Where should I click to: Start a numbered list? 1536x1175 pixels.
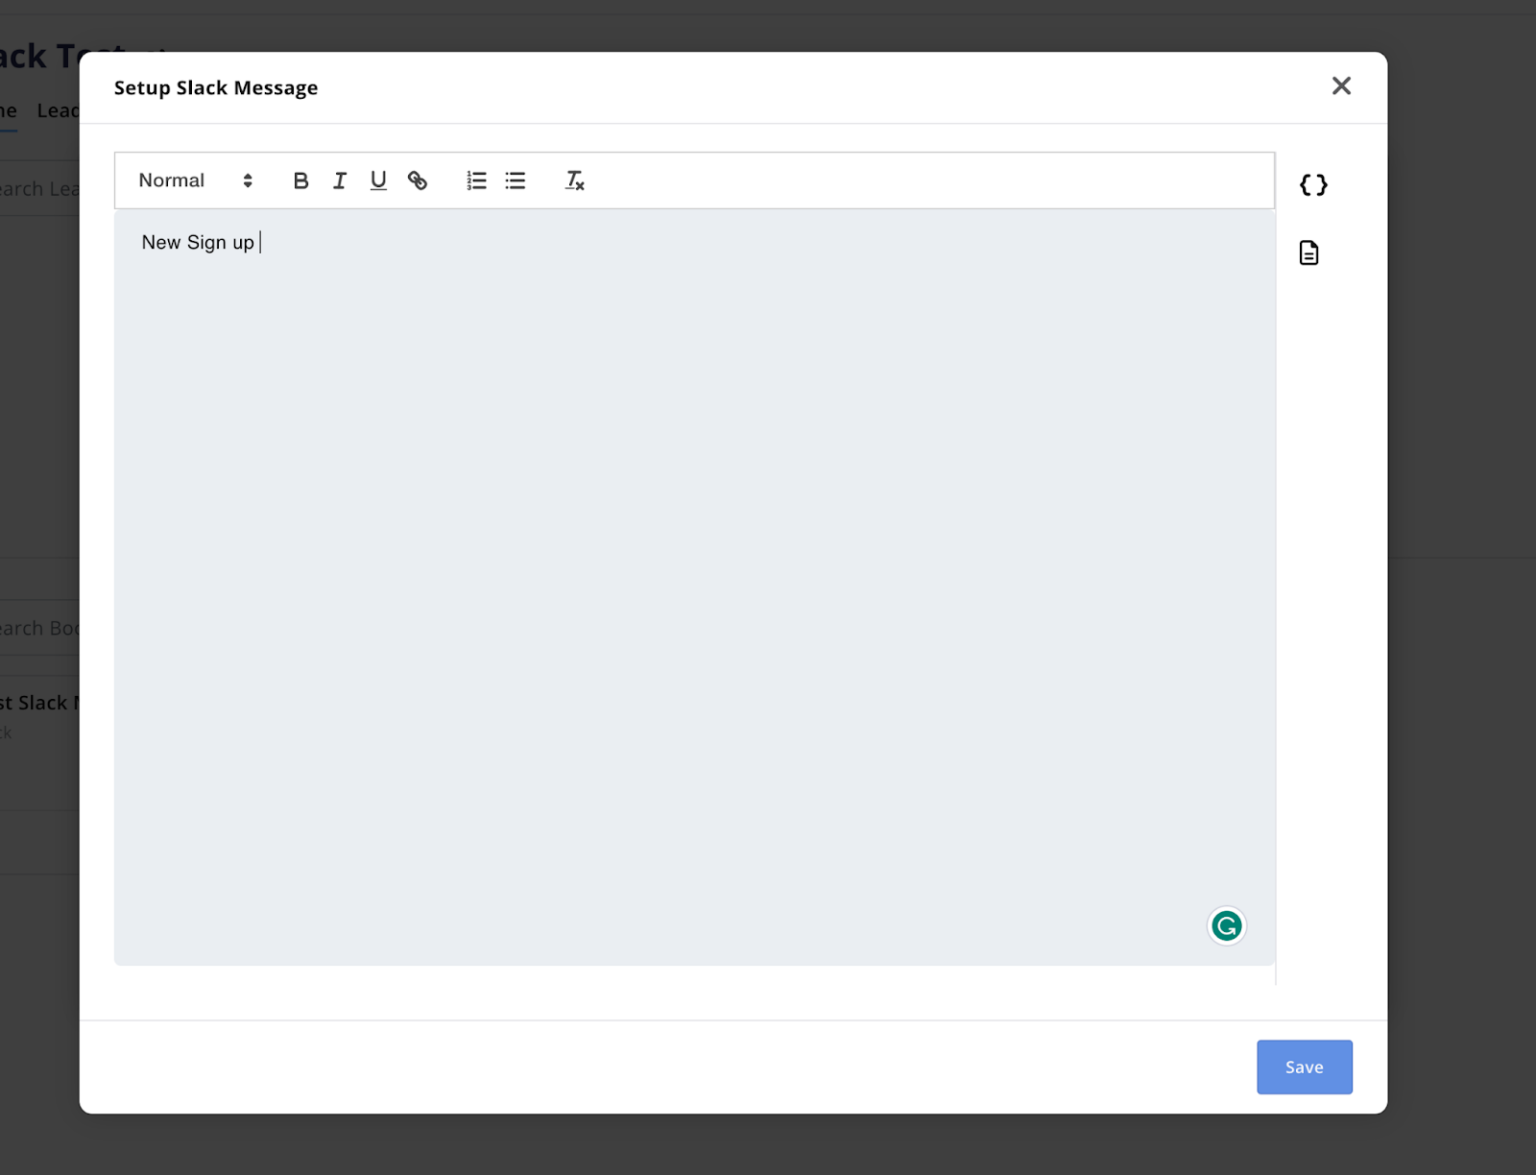(x=476, y=181)
